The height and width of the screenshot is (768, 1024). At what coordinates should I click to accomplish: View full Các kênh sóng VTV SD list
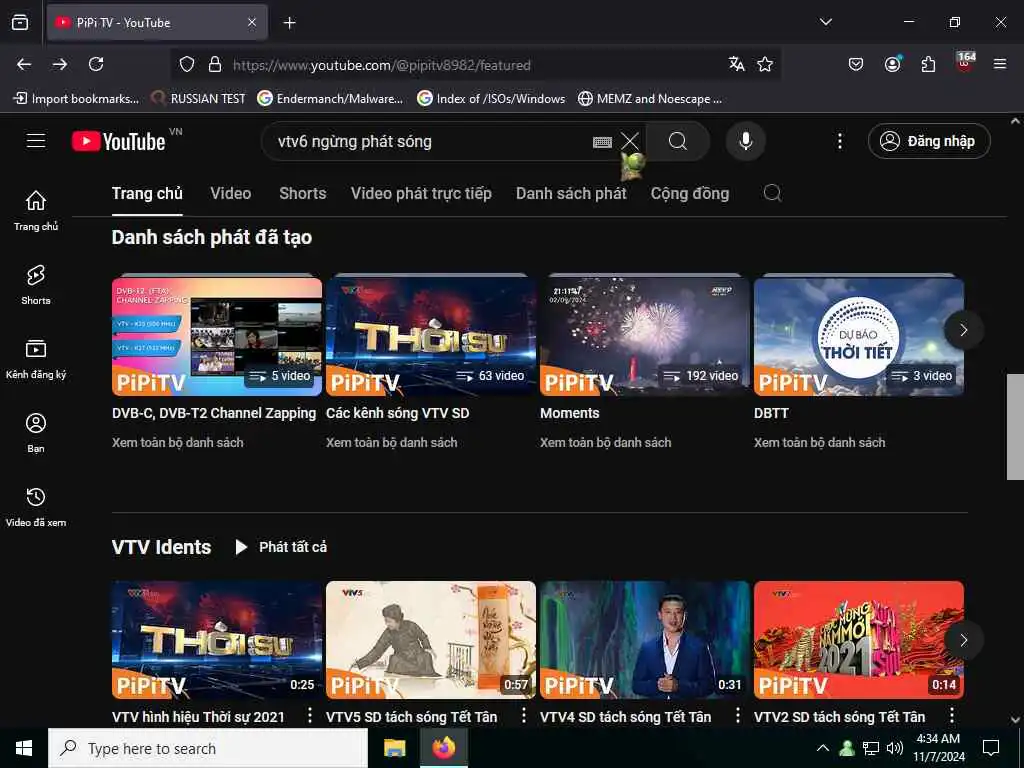point(392,442)
